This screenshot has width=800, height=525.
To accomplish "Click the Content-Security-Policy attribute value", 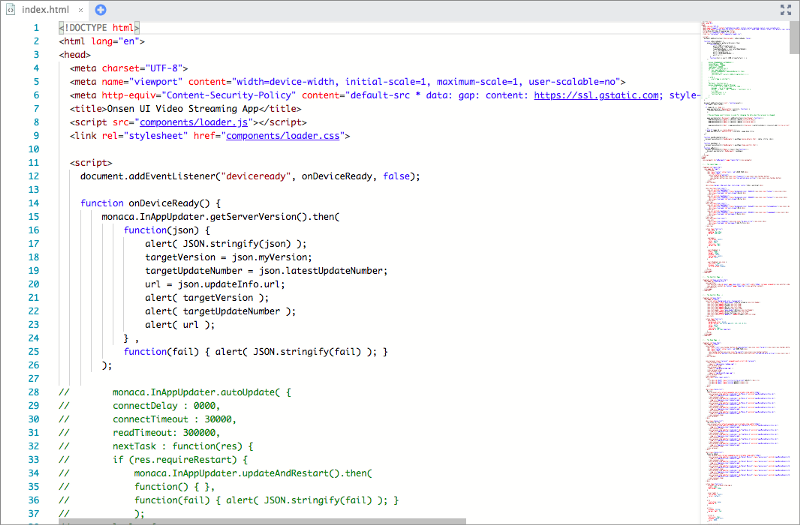I will (x=229, y=95).
